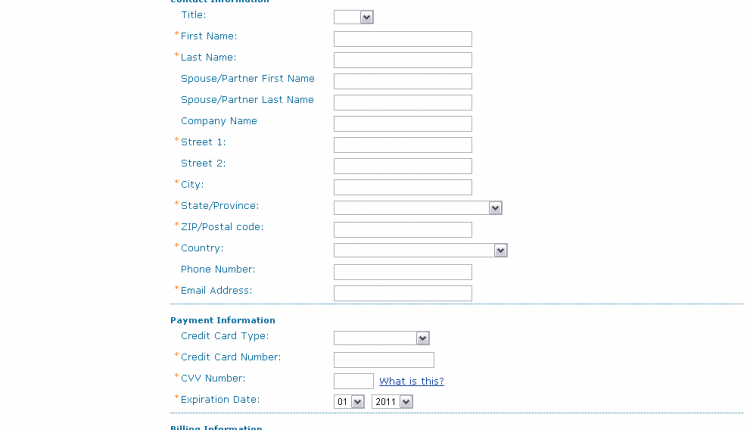Click the Credit Card Number field
Viewport: 750px width, 430px height.
[x=384, y=360]
